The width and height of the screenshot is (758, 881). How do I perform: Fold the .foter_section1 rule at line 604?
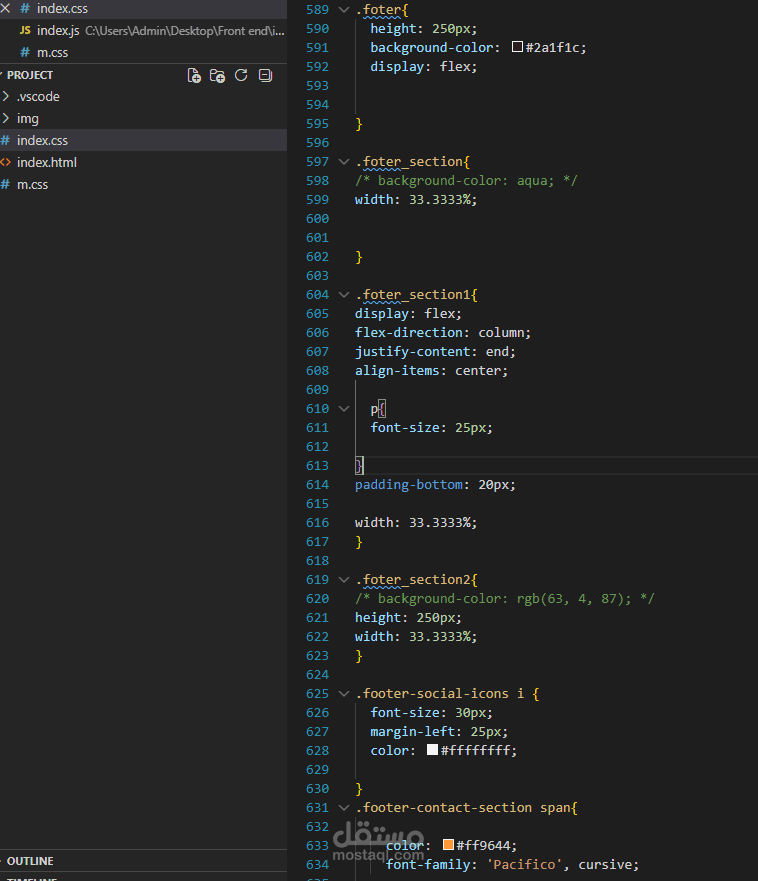pos(344,294)
